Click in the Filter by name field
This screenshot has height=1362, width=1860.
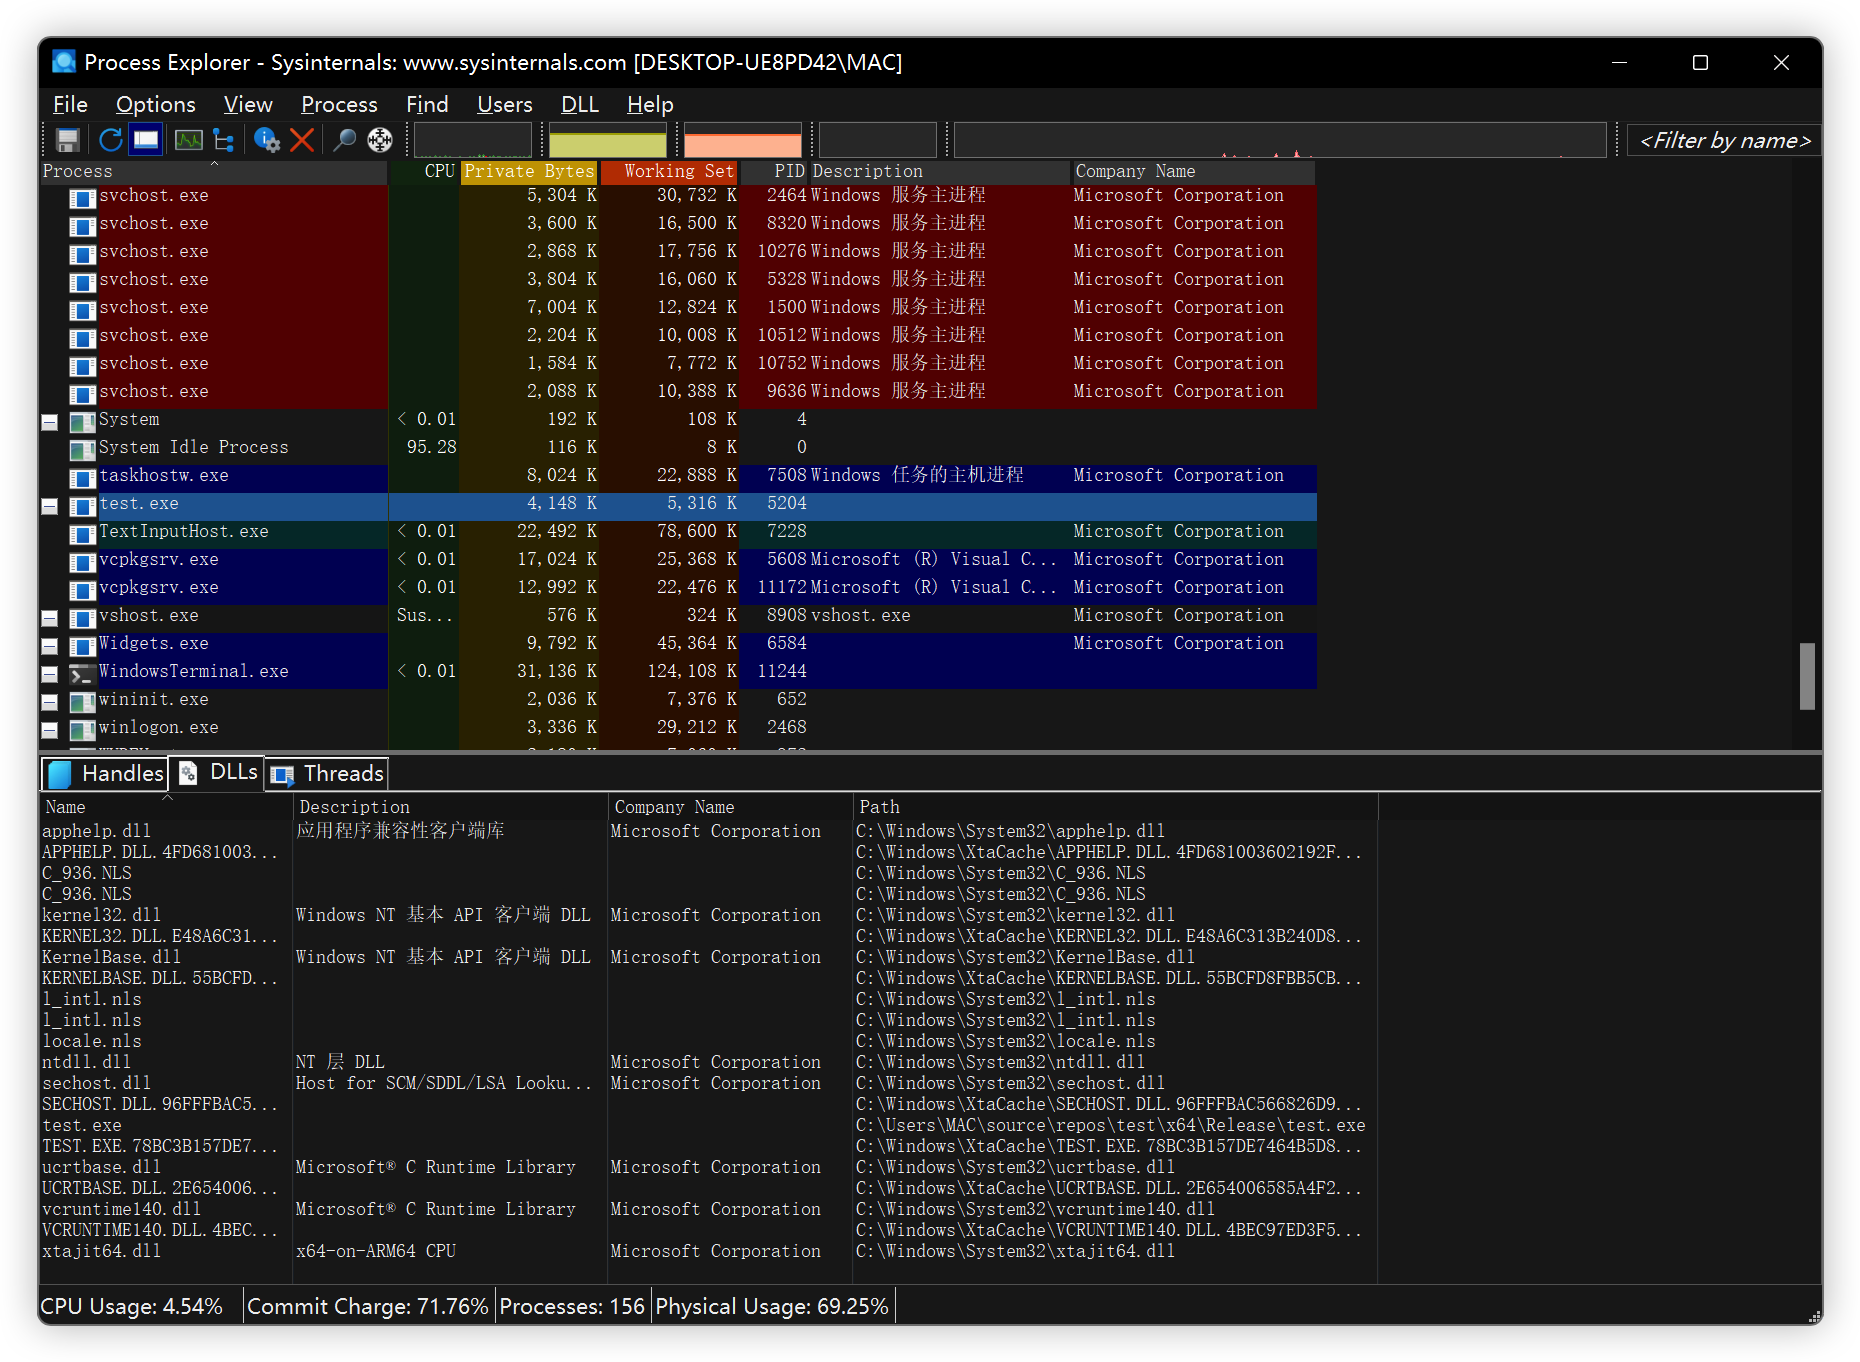point(1725,141)
